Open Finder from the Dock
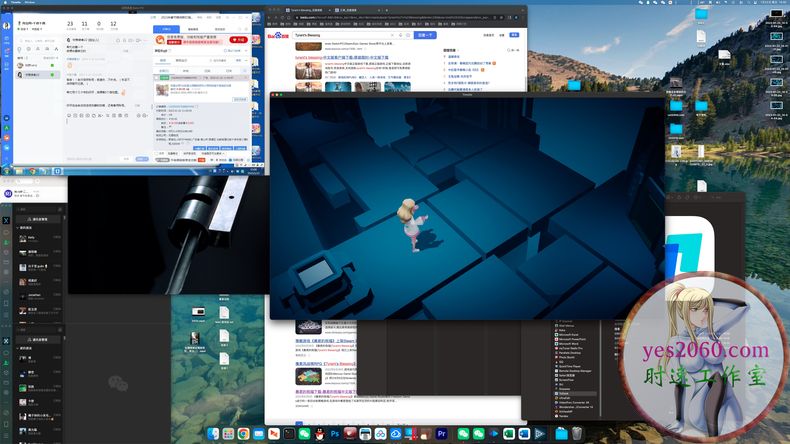Viewport: 790px width, 444px height. pyautogui.click(x=212, y=433)
